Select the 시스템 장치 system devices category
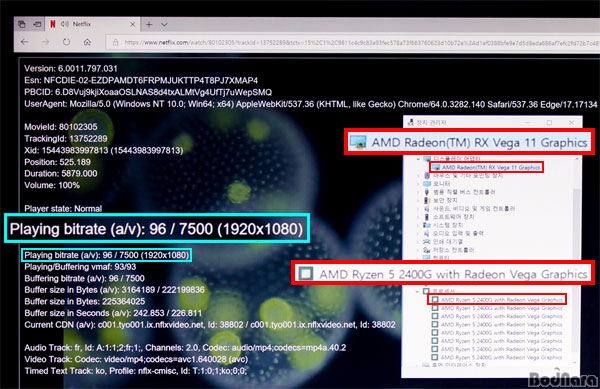Viewport: 600px width, 389px height. [x=448, y=225]
